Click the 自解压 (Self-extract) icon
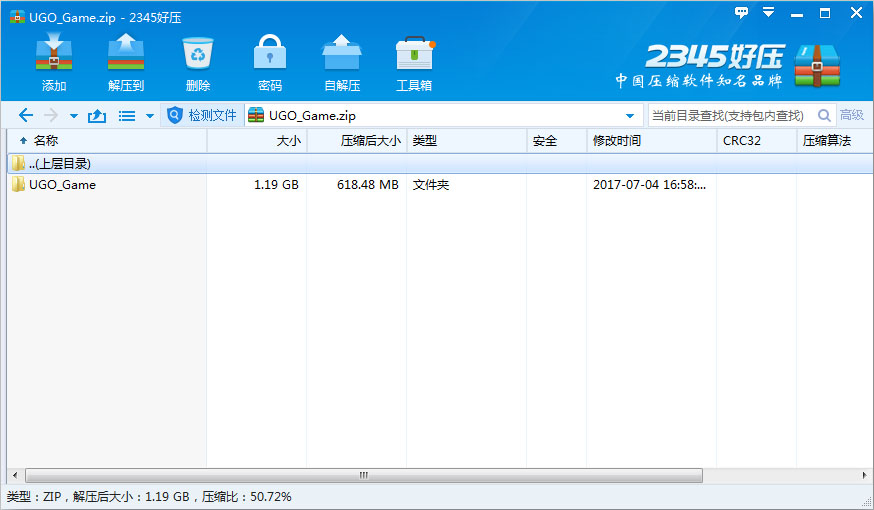 coord(342,62)
